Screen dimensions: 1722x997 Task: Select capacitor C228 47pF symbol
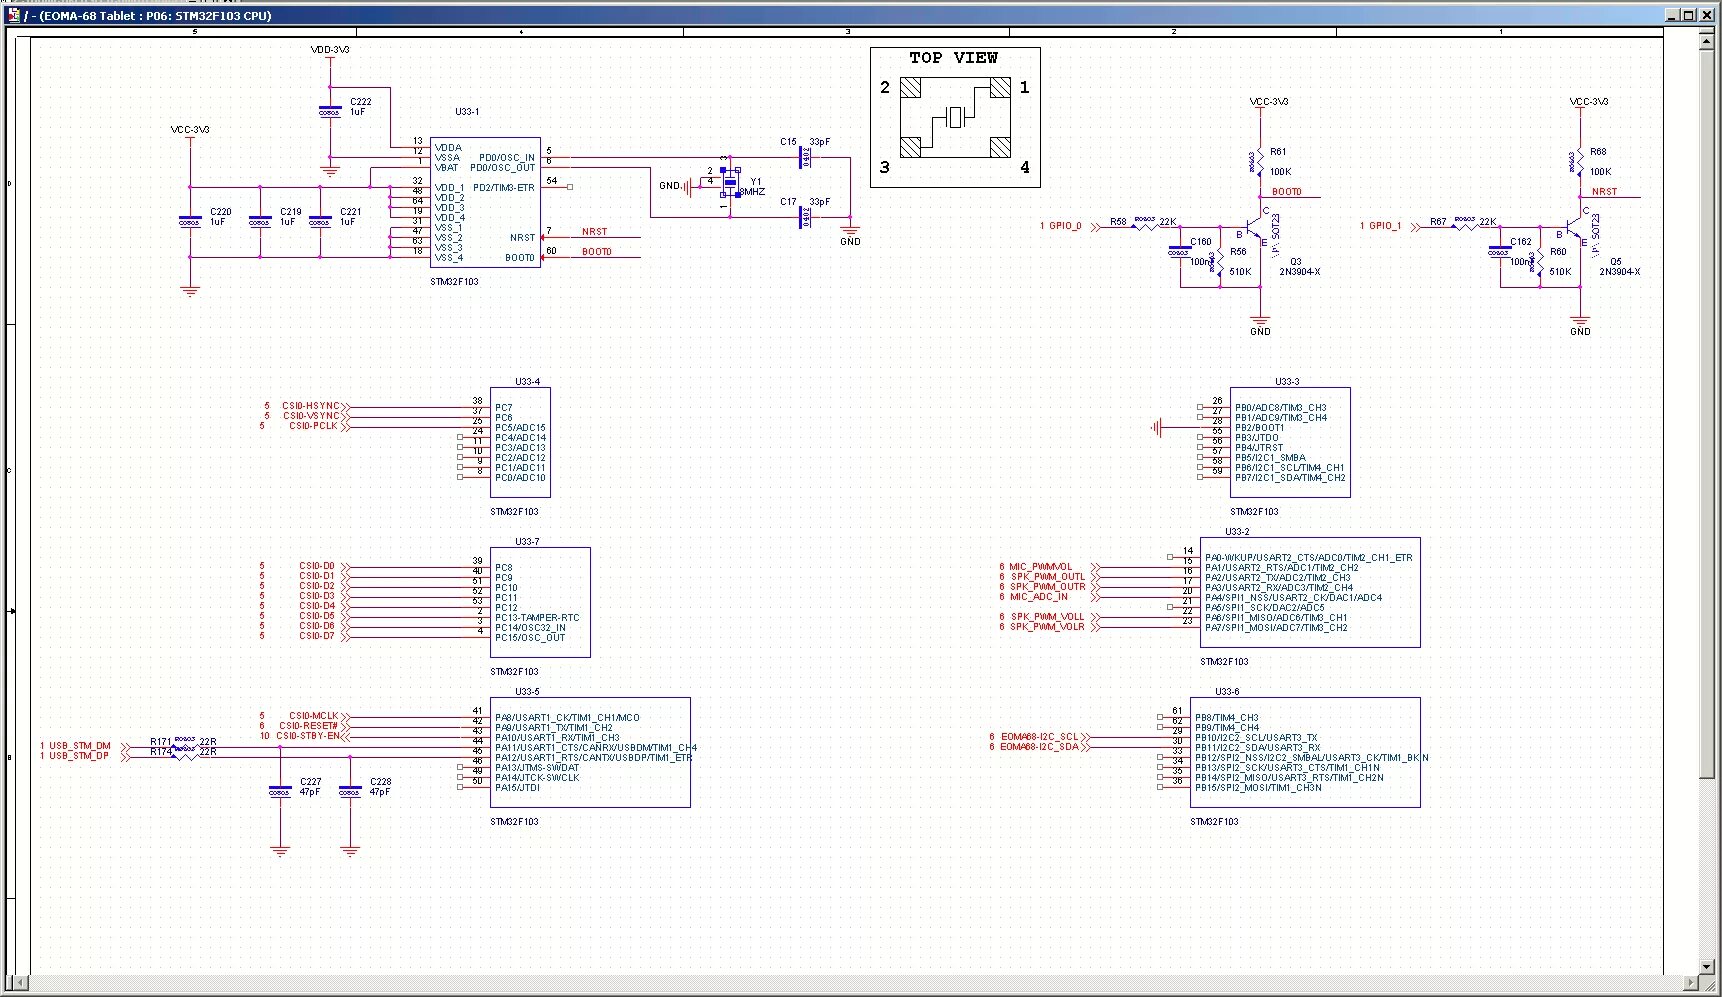click(349, 790)
